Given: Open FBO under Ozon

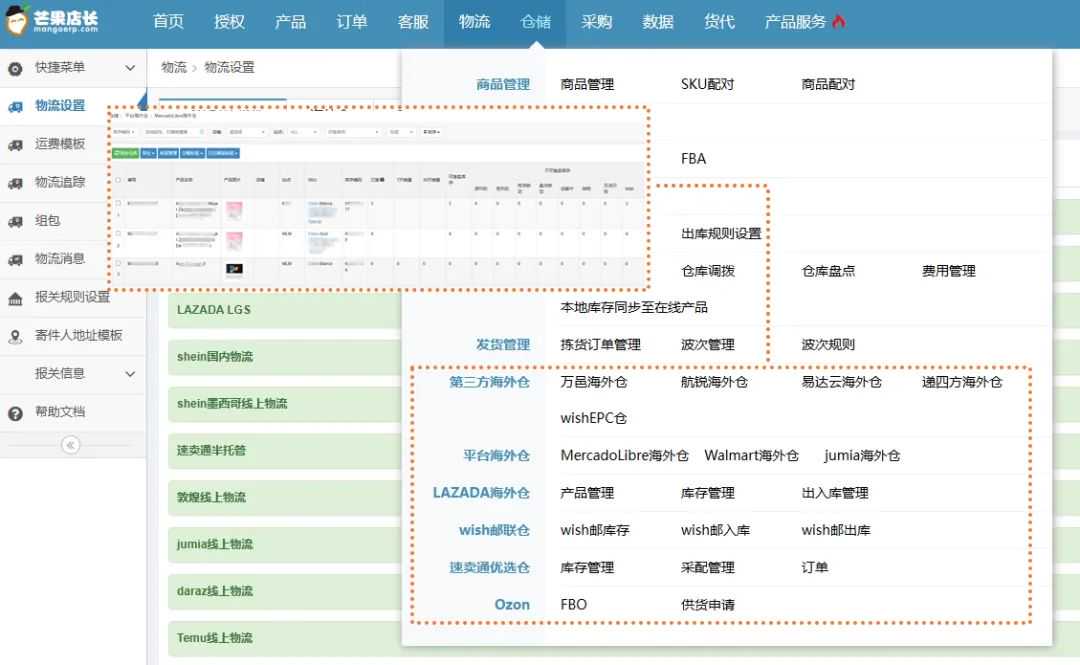Looking at the screenshot, I should click(573, 605).
